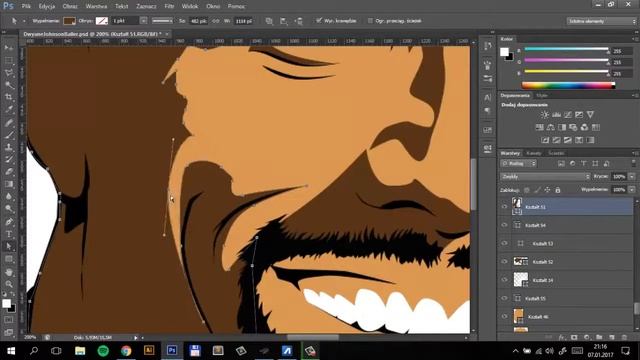Click the layer styles fx icon
640x360 pixels.
coord(562,337)
